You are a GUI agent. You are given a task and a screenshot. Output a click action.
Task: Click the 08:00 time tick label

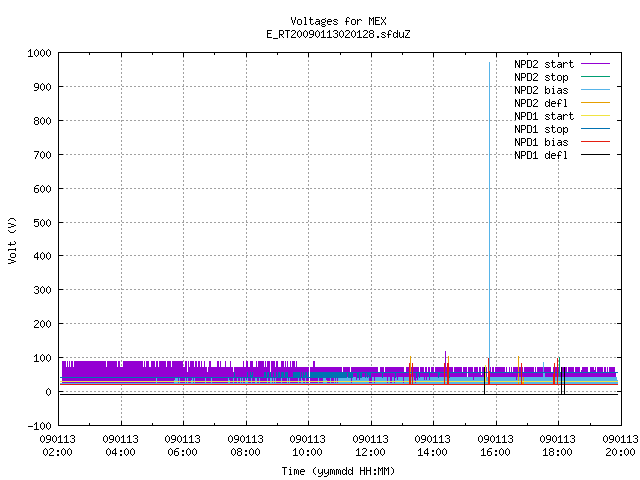point(245,452)
